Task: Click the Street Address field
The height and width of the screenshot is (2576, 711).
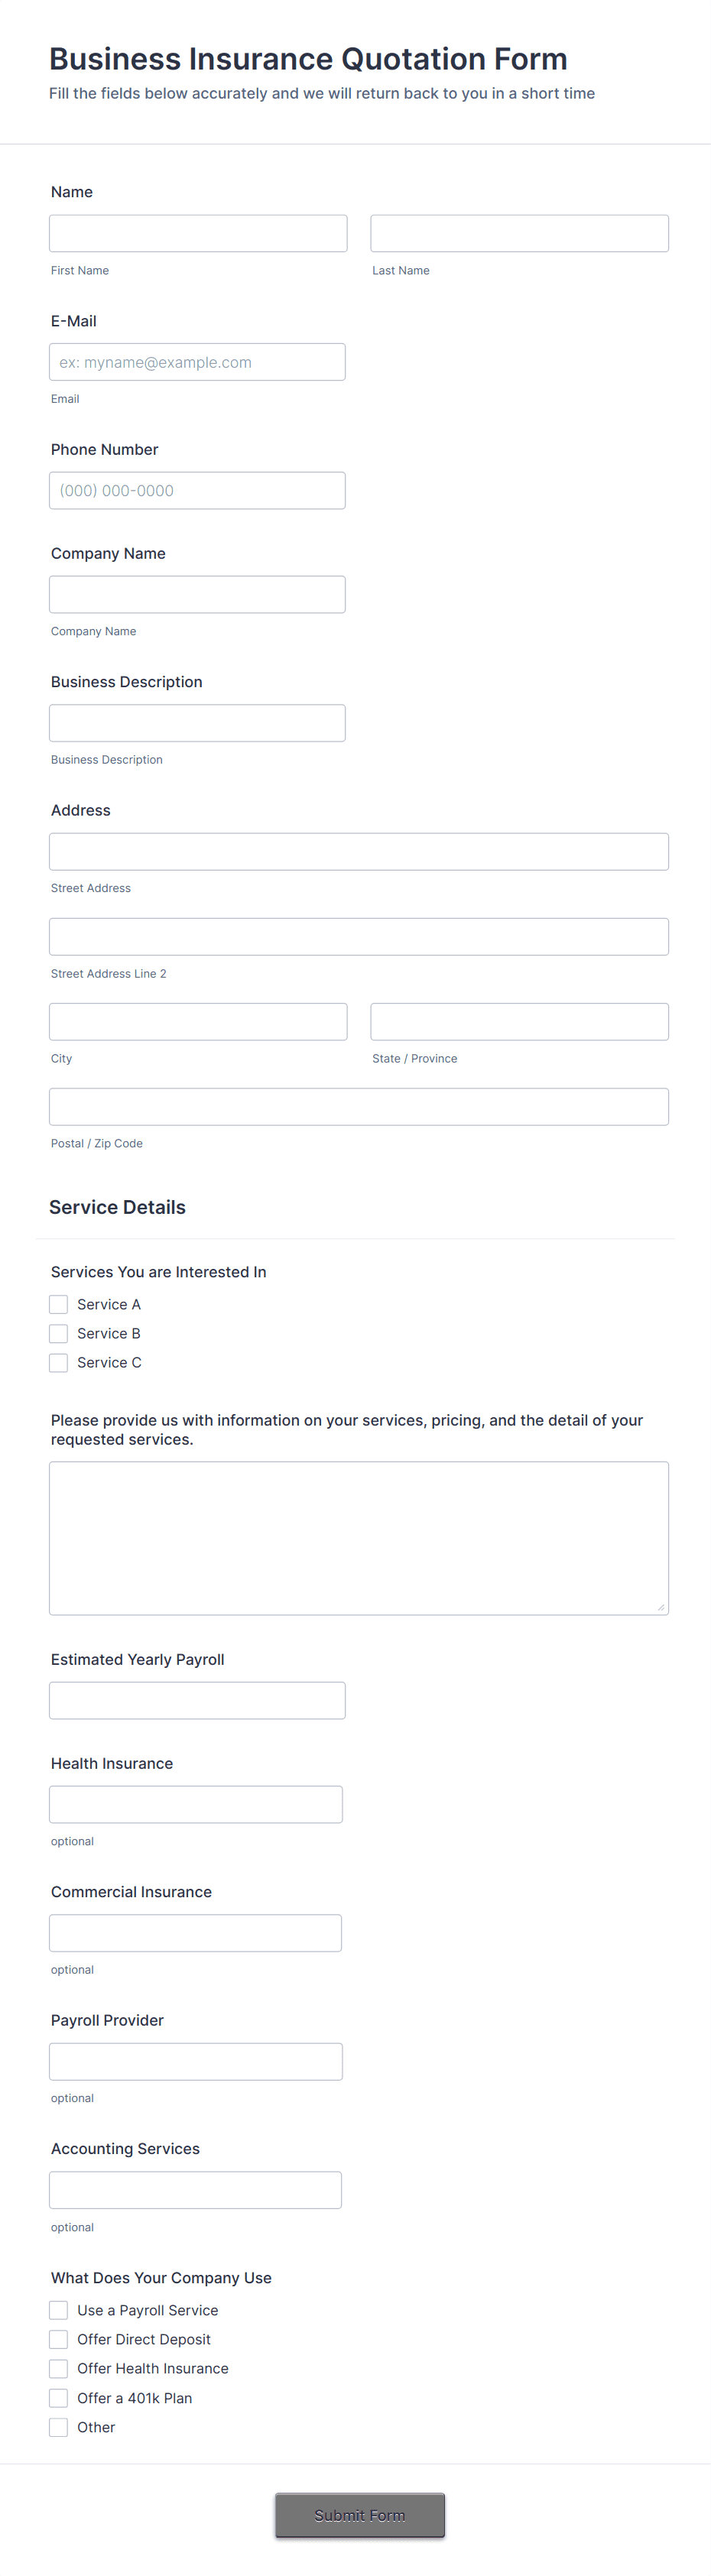Action: [x=358, y=851]
